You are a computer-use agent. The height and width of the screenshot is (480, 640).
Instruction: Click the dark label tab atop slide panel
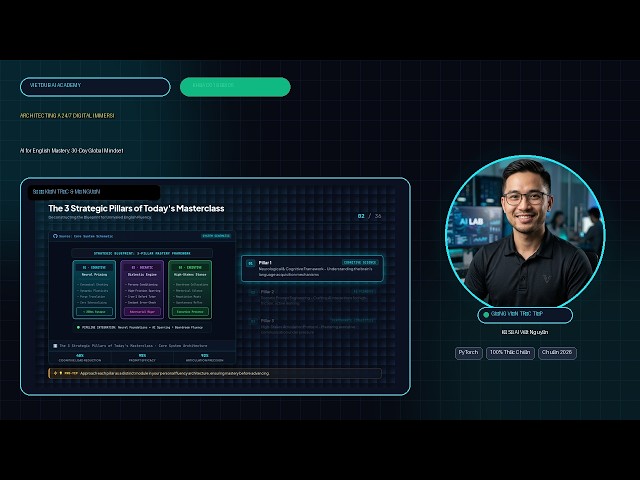[x=94, y=192]
